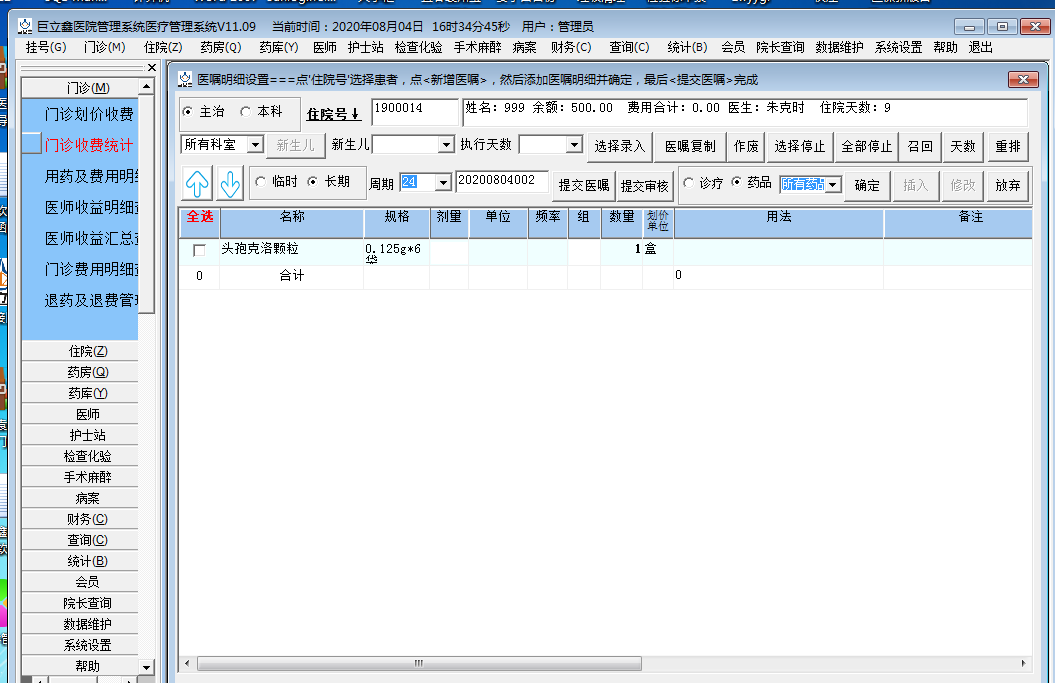Screen dimensions: 1055x683
Task: Check the box beside 头孢克洛颗粒
Action: [198, 252]
